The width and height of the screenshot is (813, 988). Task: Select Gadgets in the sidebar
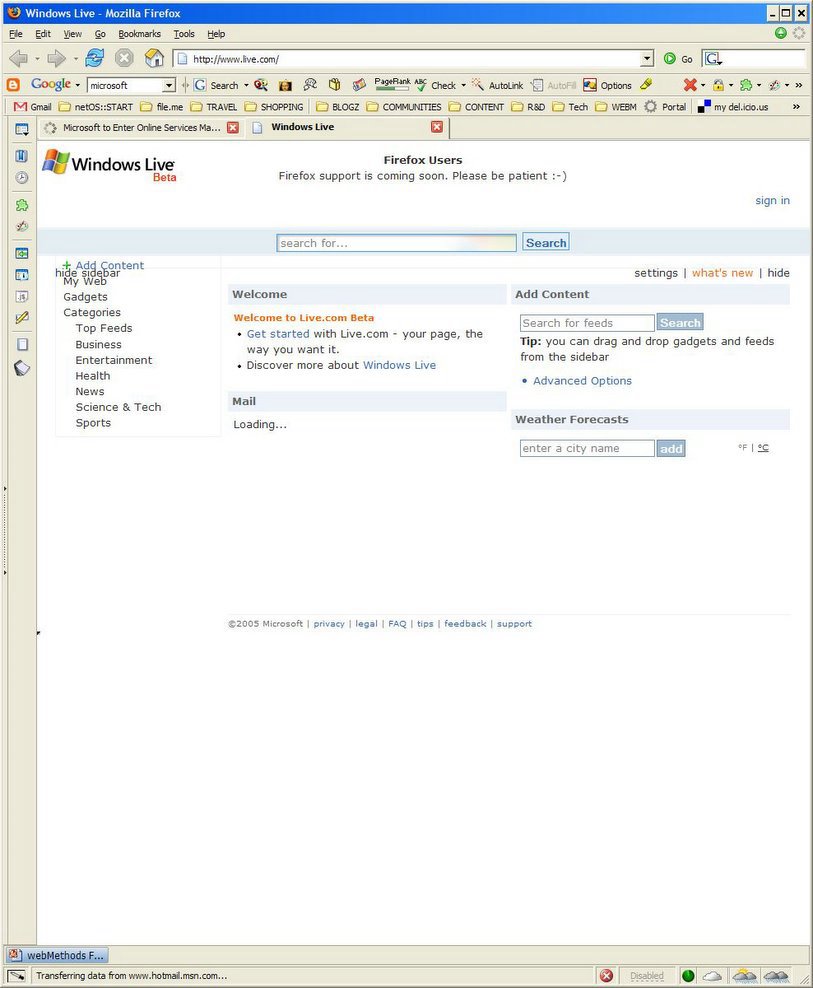click(x=85, y=297)
